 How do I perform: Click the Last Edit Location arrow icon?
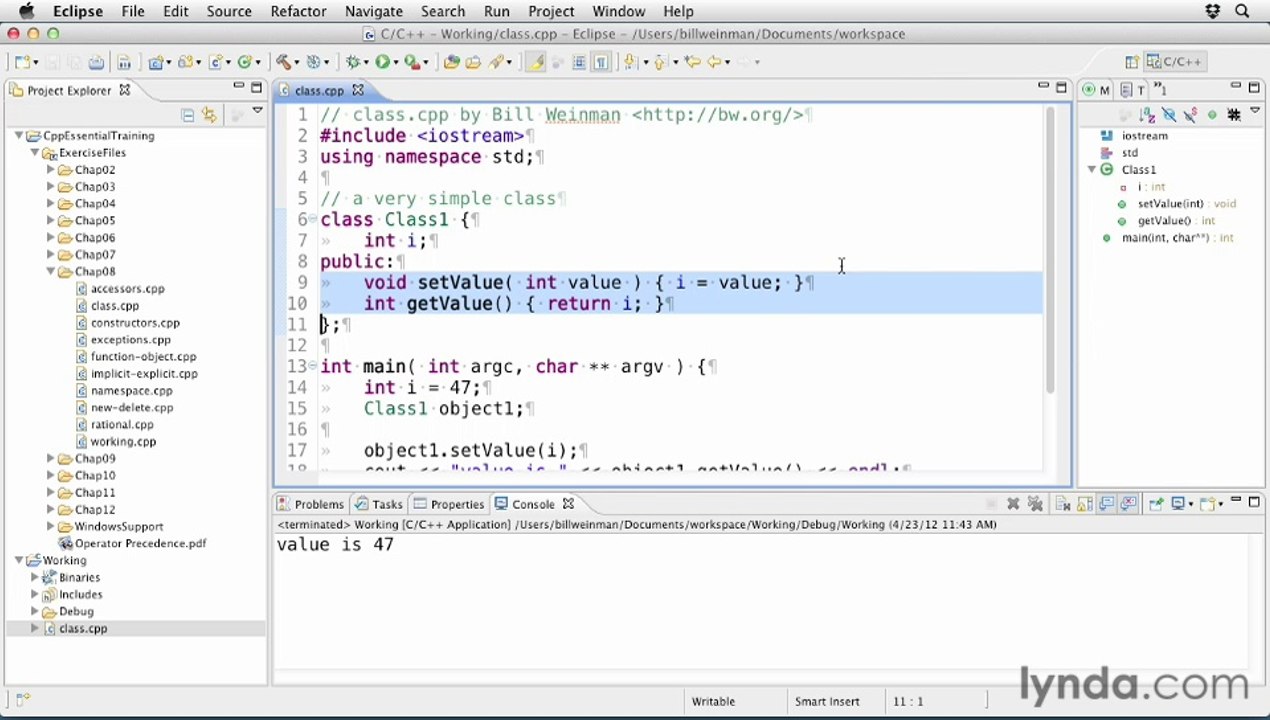point(692,62)
